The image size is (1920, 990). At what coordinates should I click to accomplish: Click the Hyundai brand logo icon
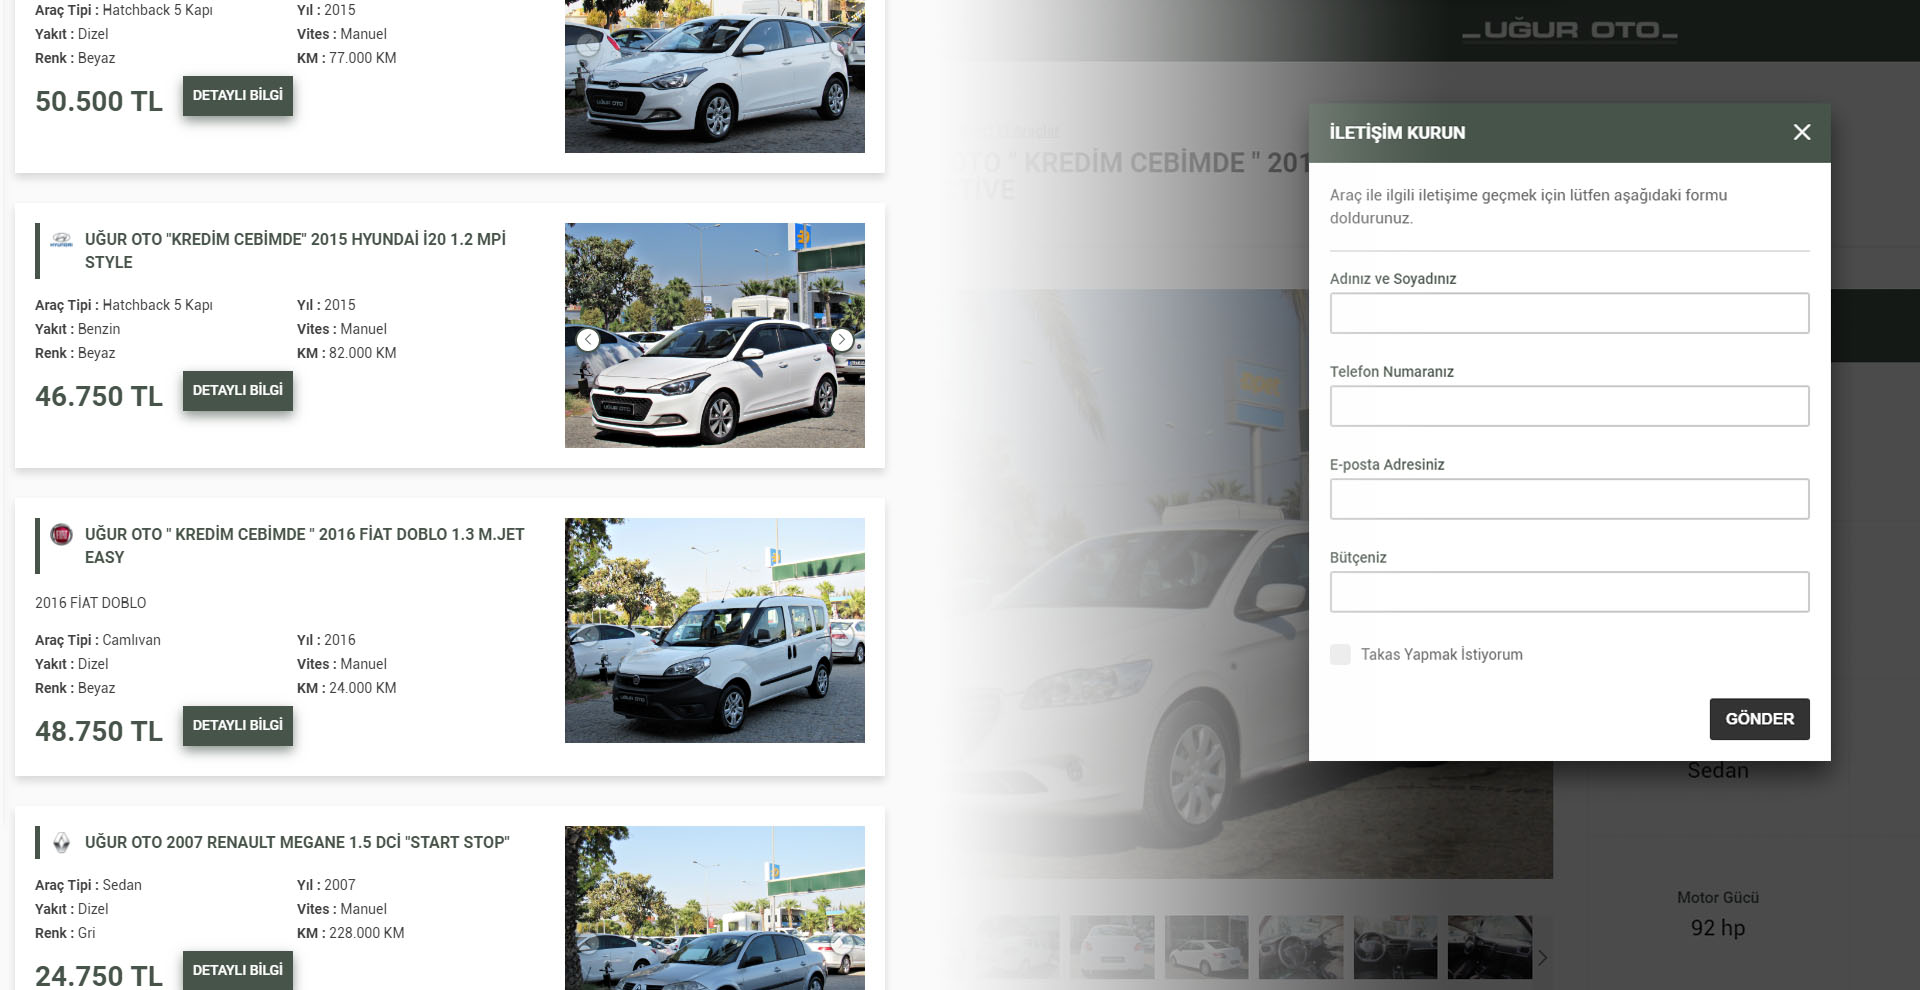[61, 240]
